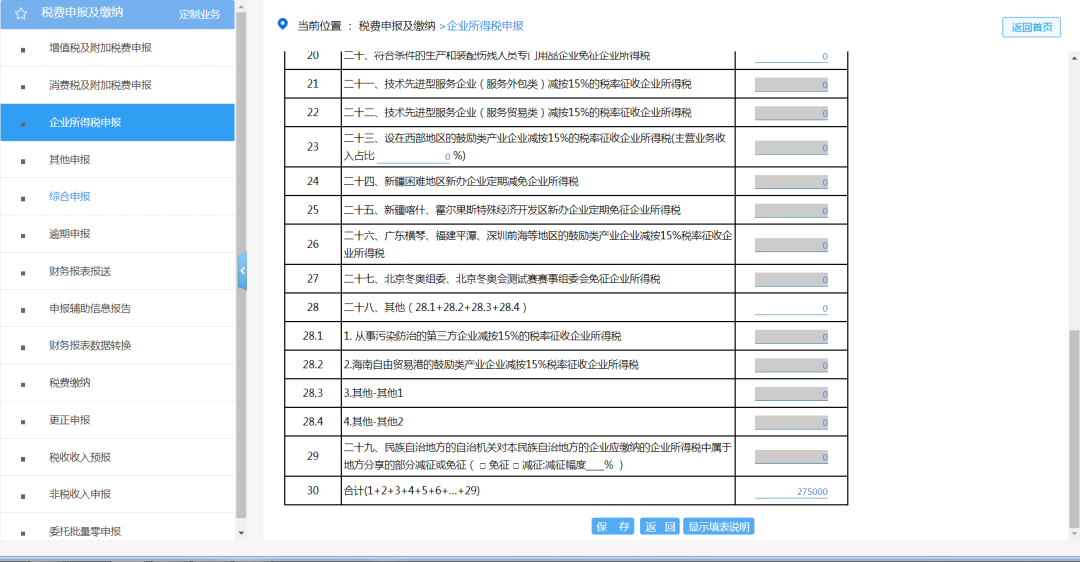Click the row 28 其他 amount input field

point(791,308)
